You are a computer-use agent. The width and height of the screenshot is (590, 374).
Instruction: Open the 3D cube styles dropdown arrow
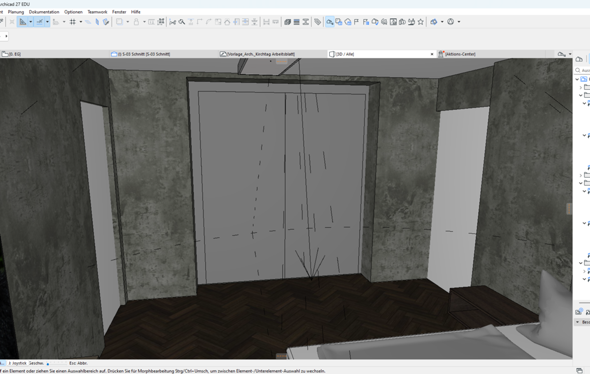point(442,22)
